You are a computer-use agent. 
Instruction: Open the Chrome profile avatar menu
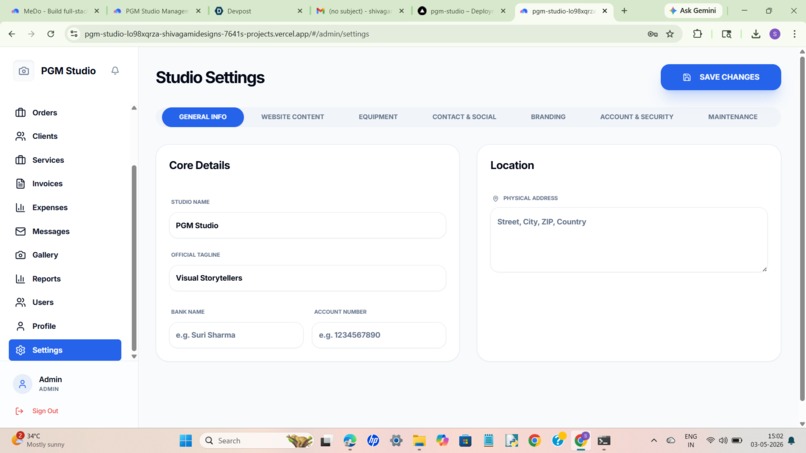click(x=775, y=34)
